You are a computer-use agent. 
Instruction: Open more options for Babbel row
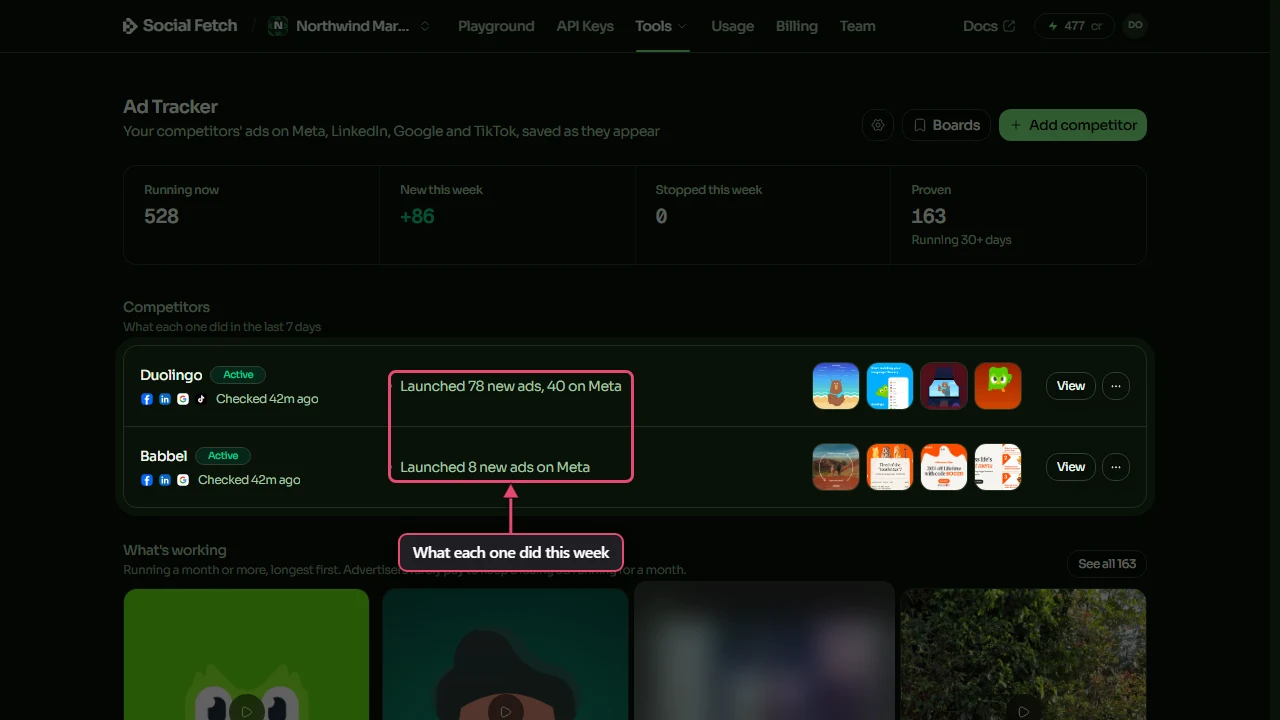(1116, 467)
